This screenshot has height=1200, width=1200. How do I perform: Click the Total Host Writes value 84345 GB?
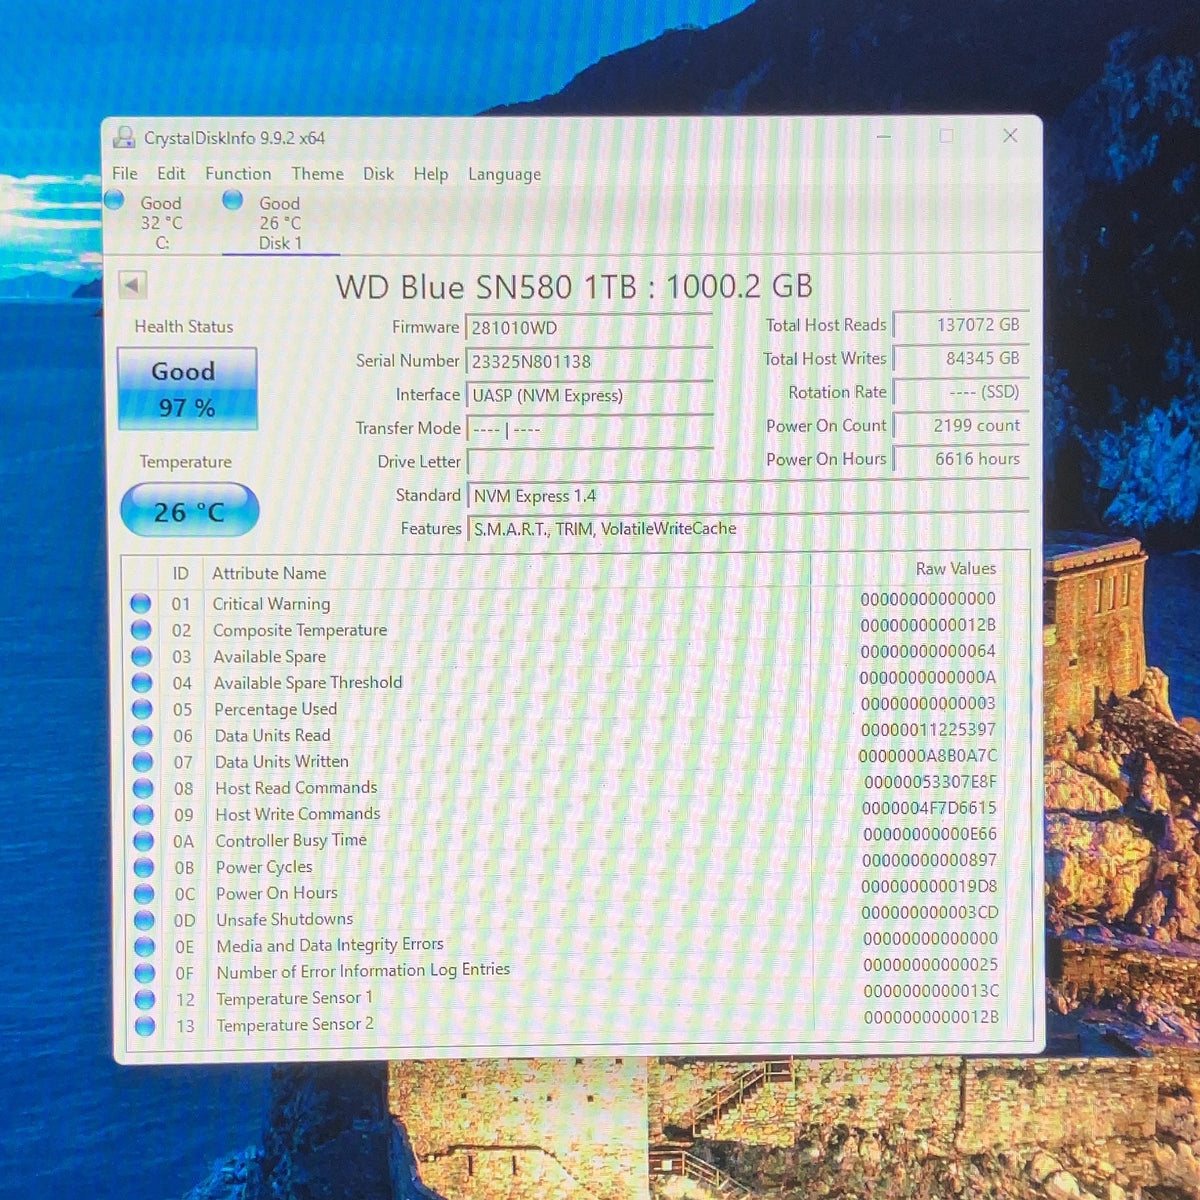[x=960, y=358]
